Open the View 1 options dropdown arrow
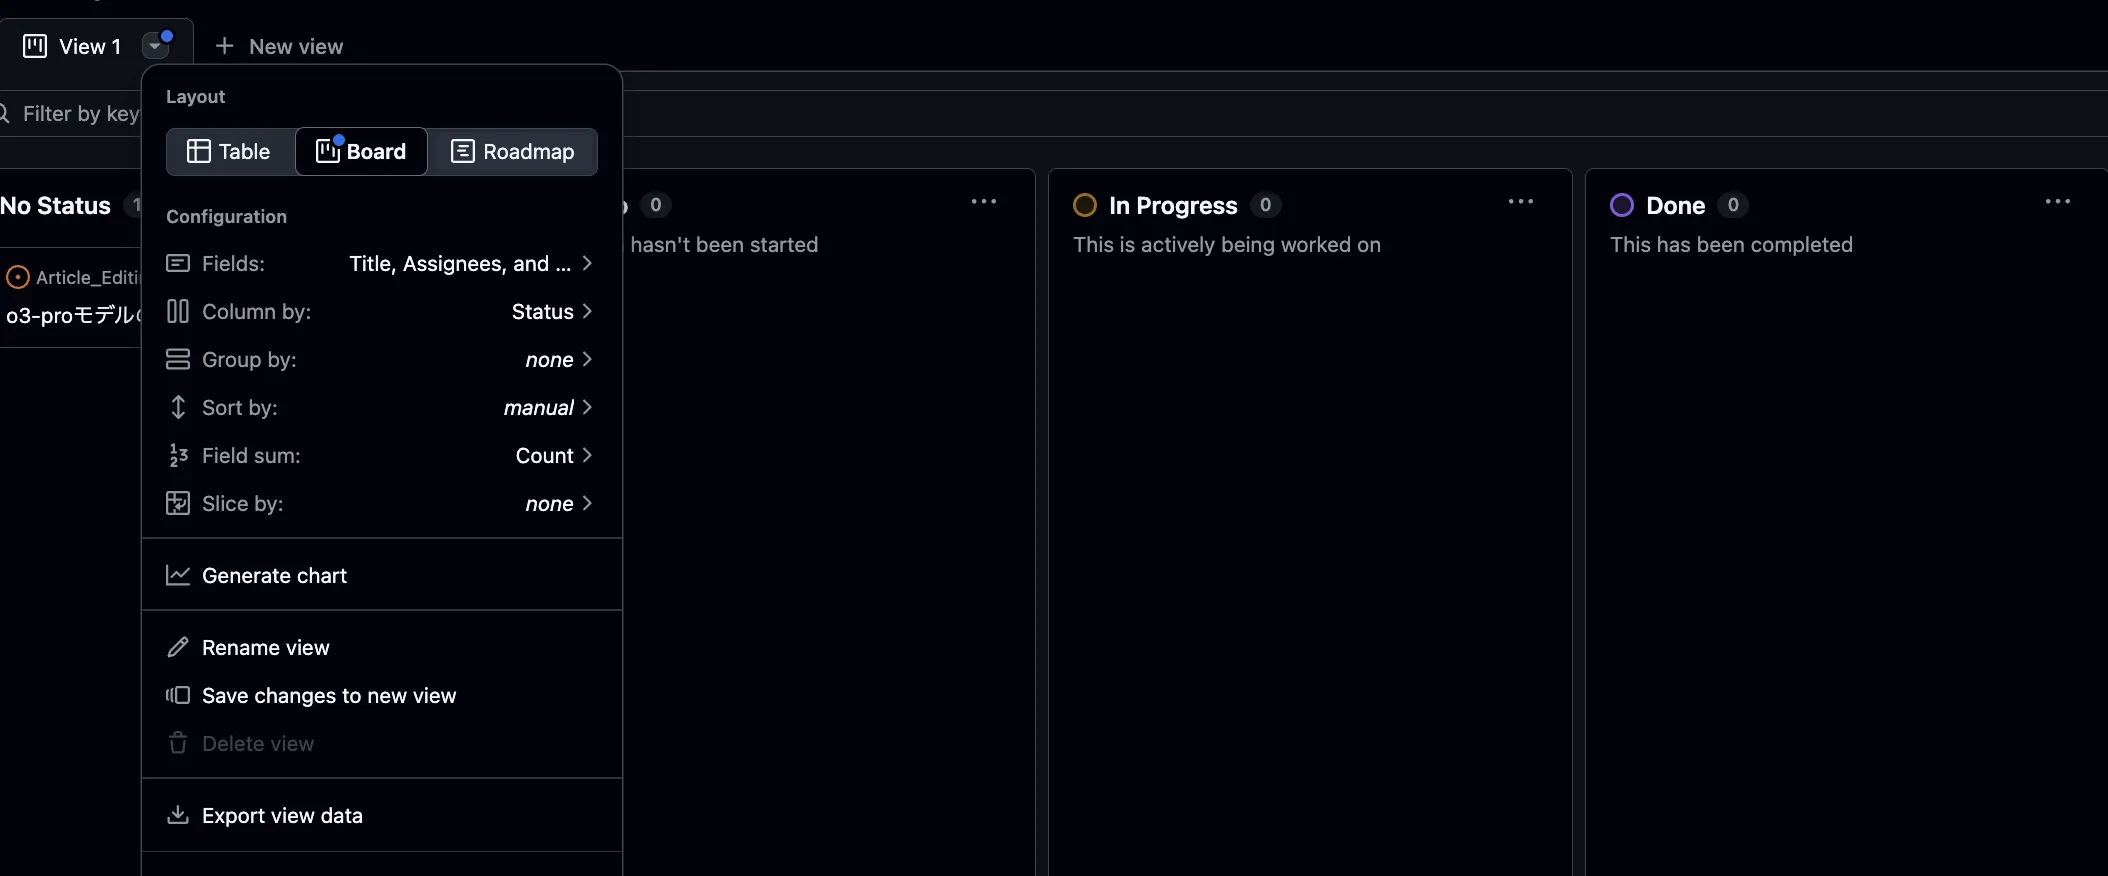The width and height of the screenshot is (2108, 876). click(156, 46)
